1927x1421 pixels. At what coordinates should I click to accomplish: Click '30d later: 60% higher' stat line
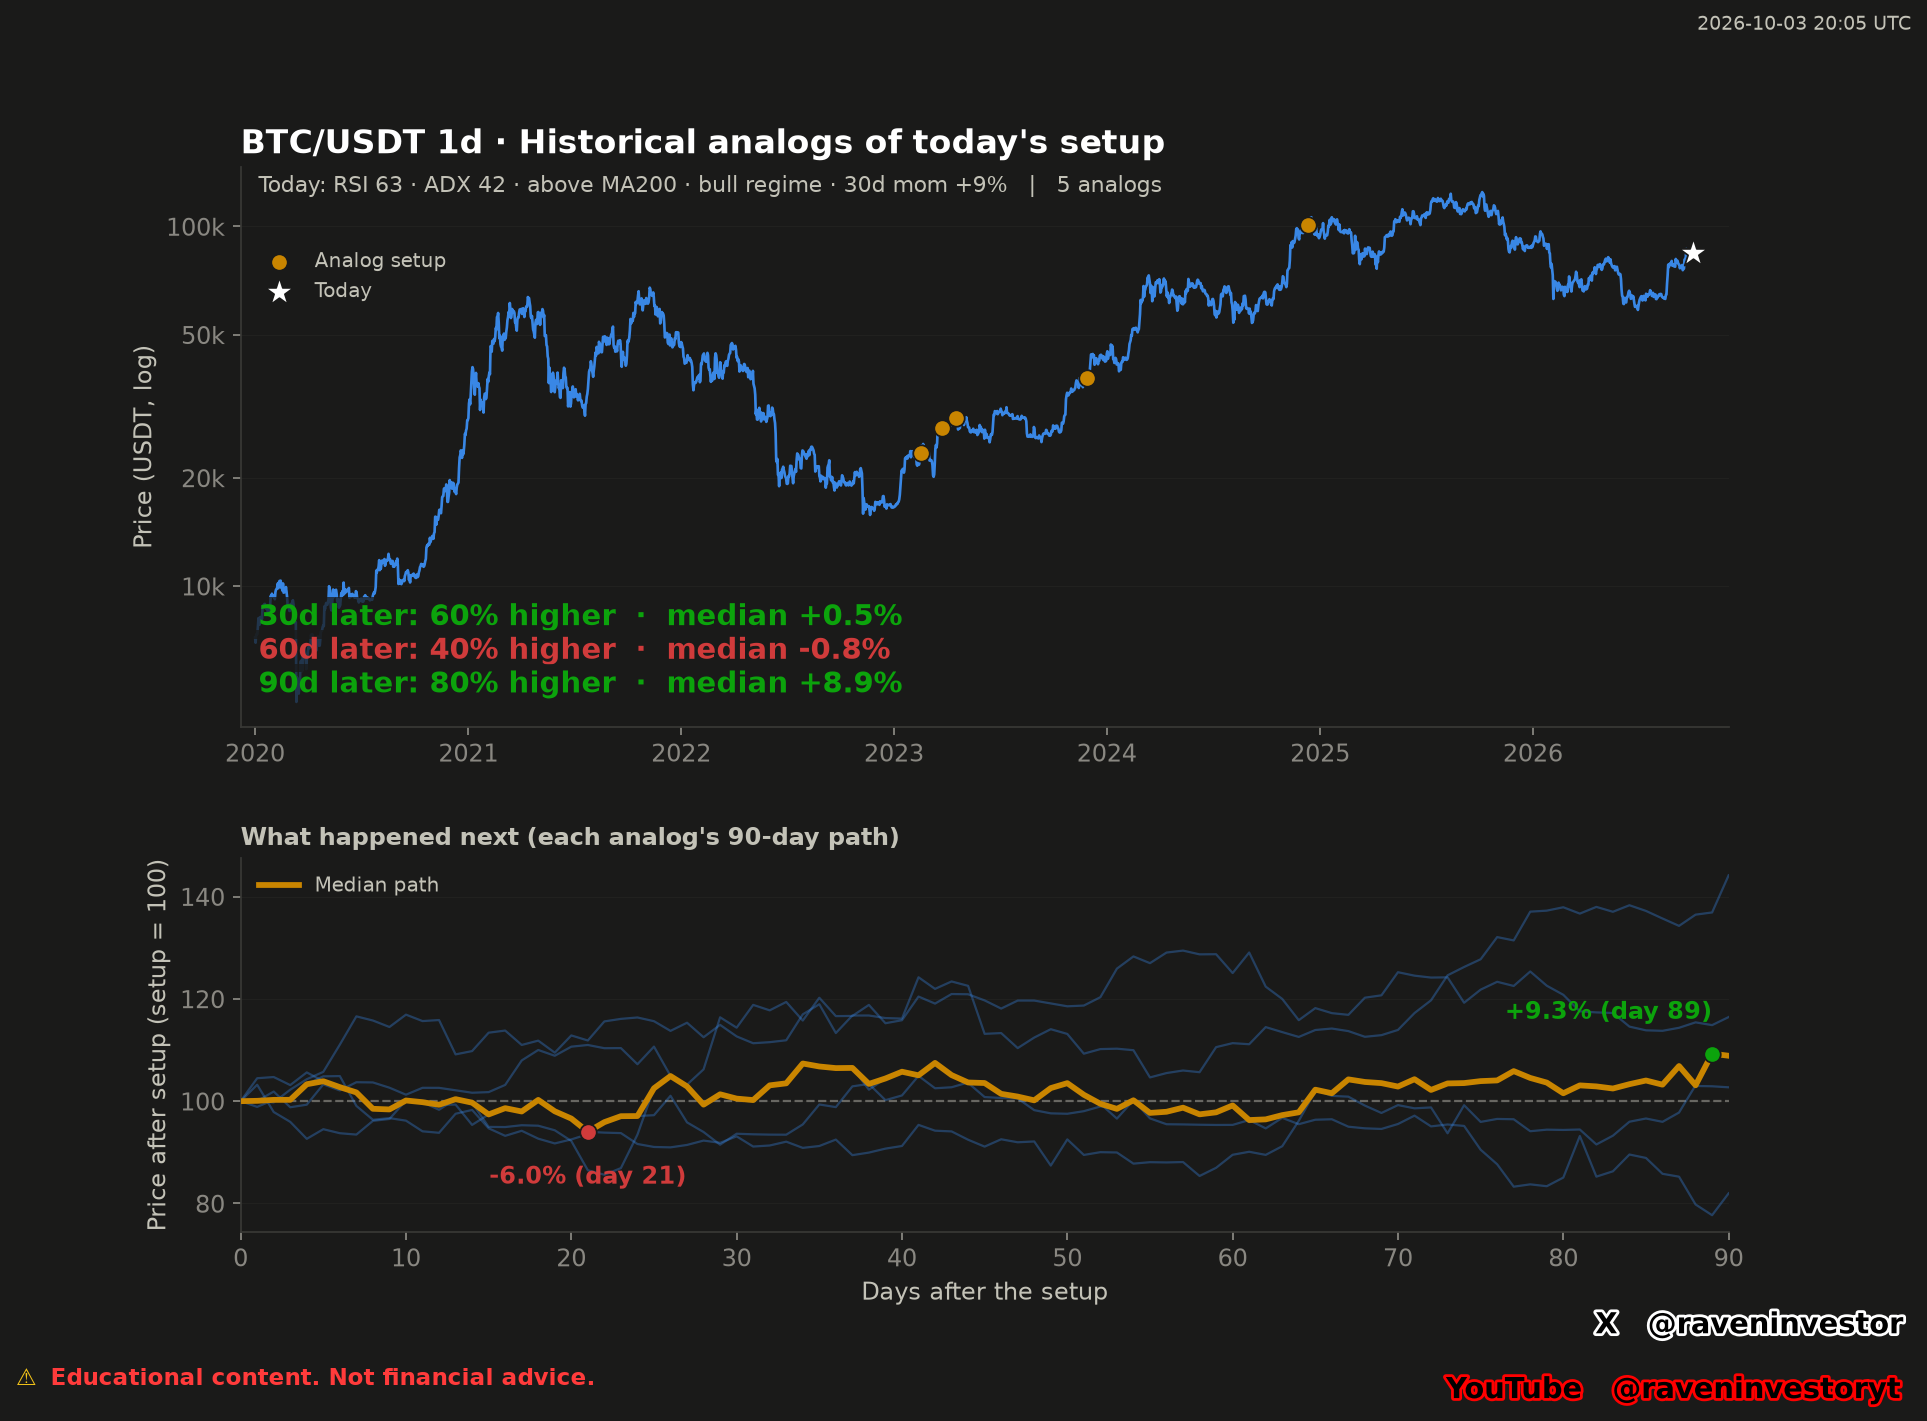coord(580,616)
